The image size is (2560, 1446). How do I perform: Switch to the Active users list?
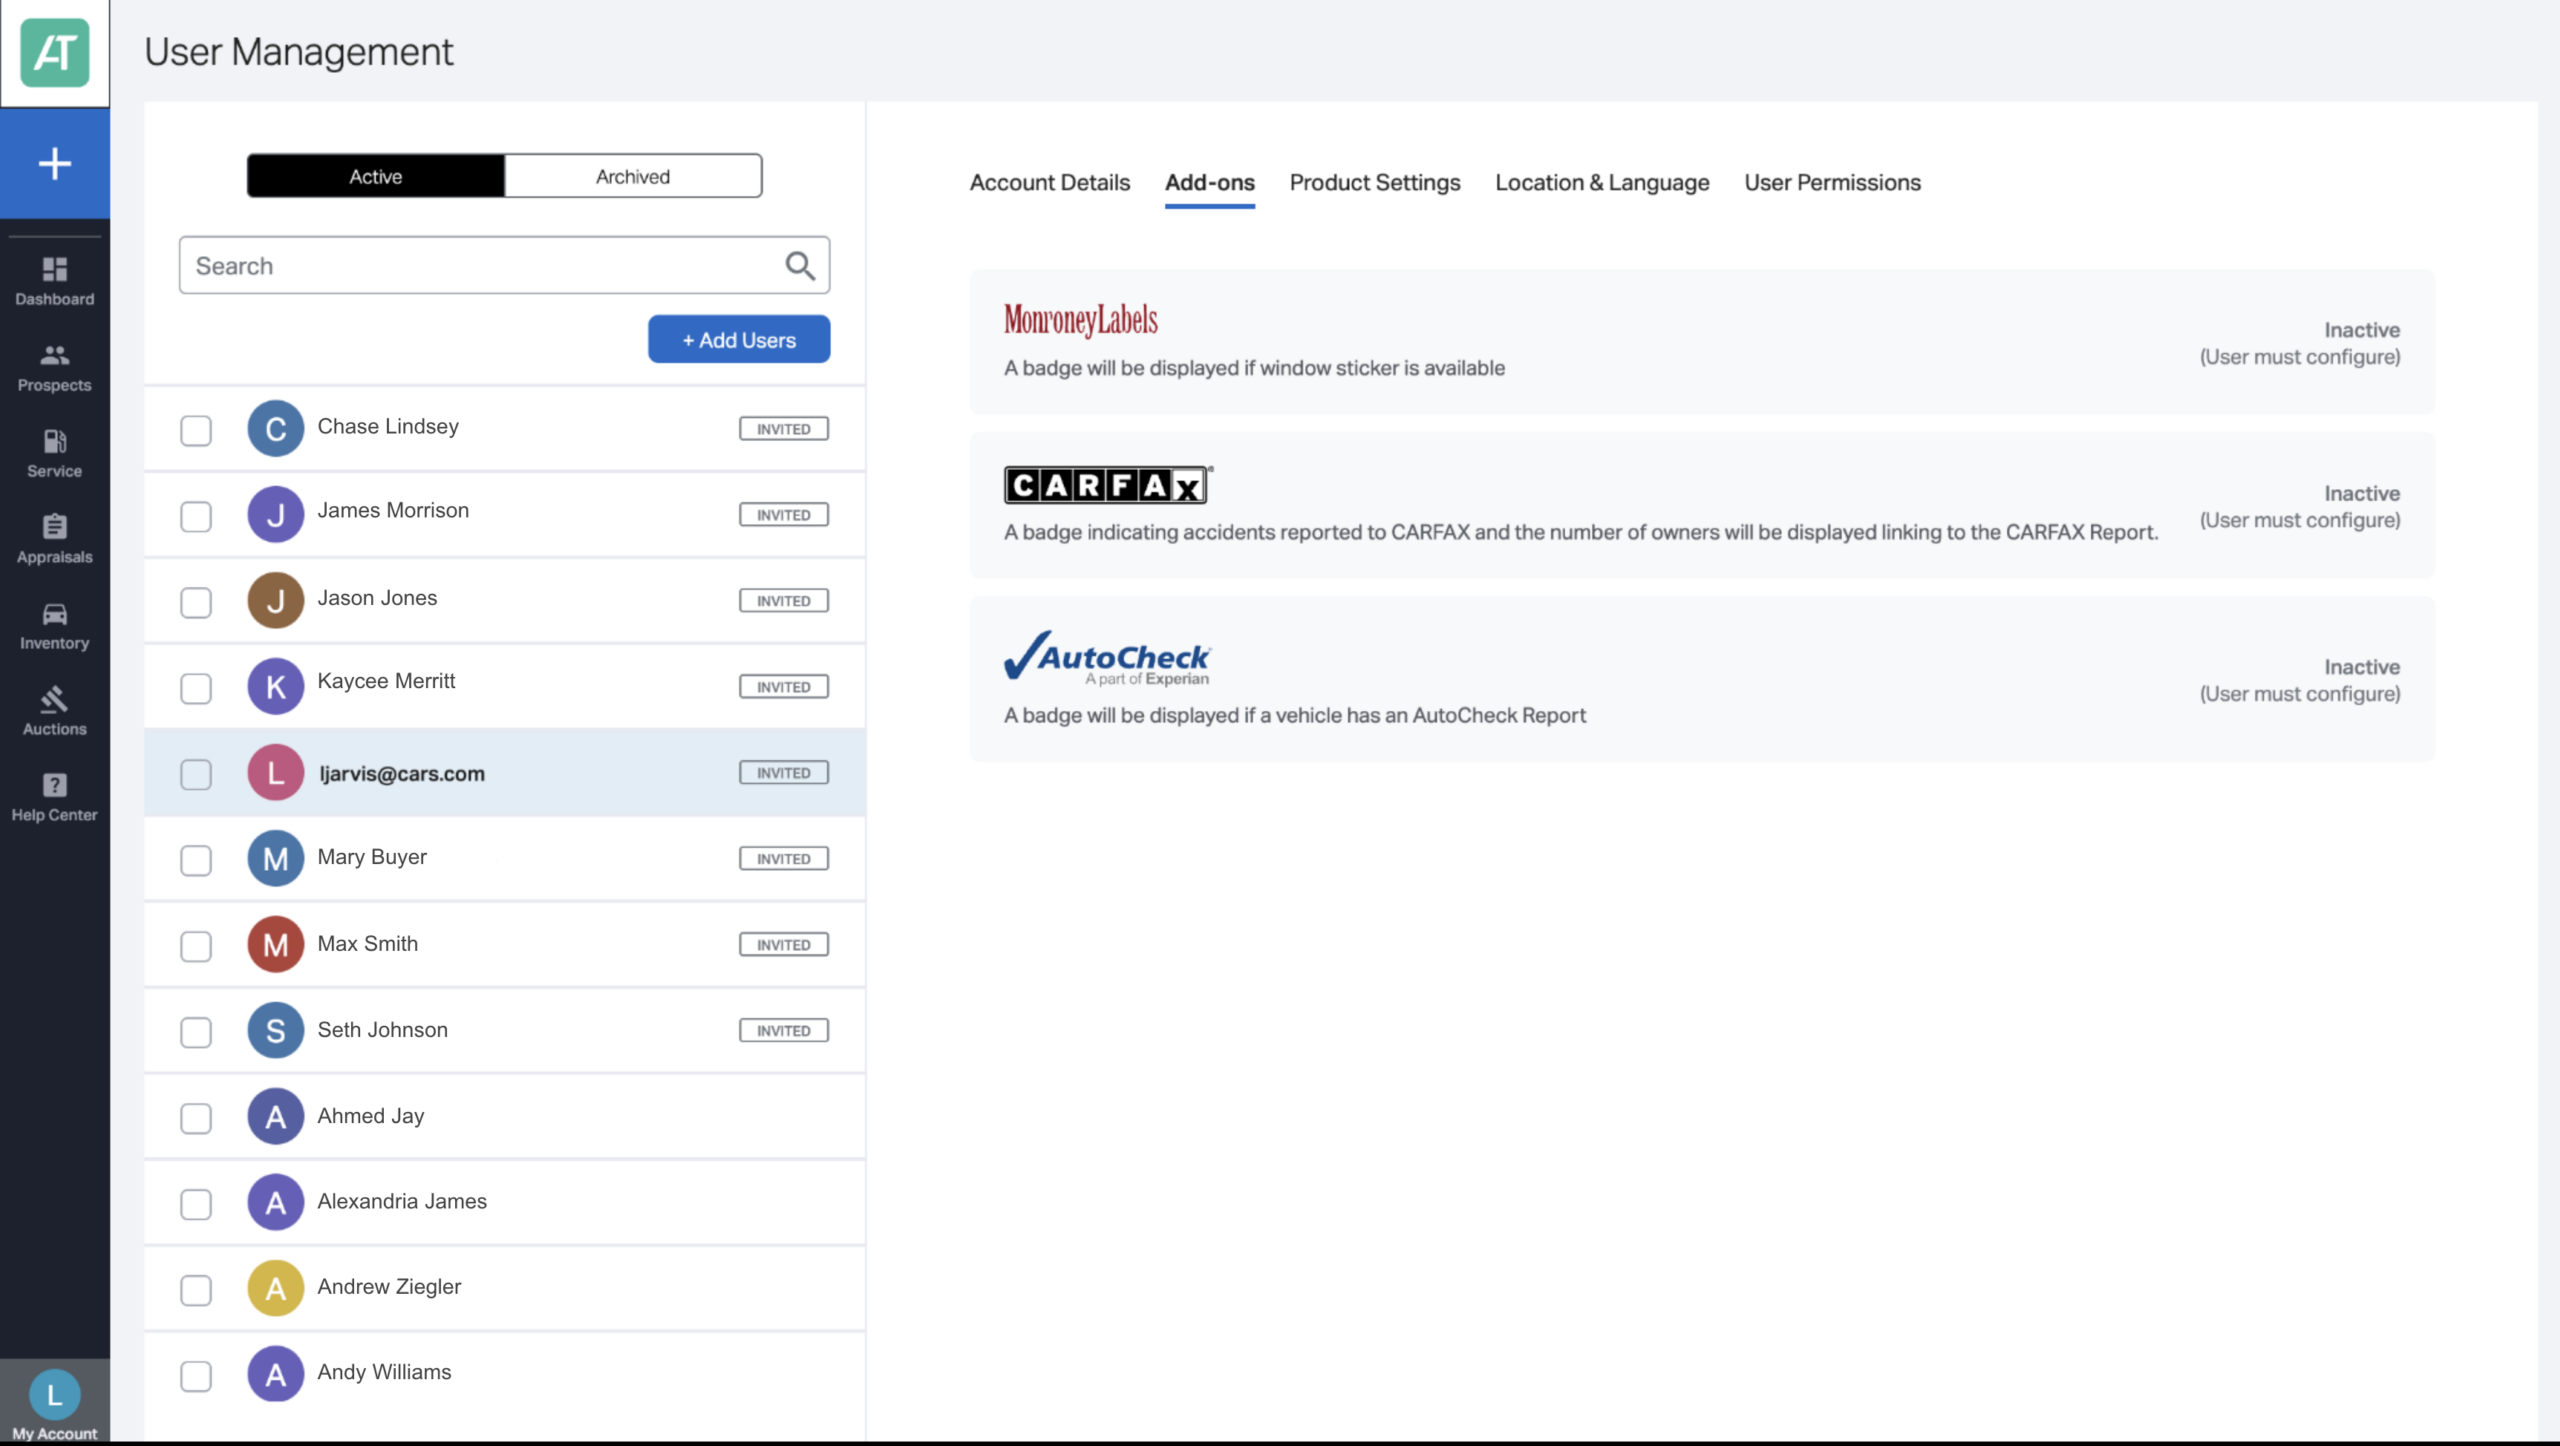(x=376, y=176)
